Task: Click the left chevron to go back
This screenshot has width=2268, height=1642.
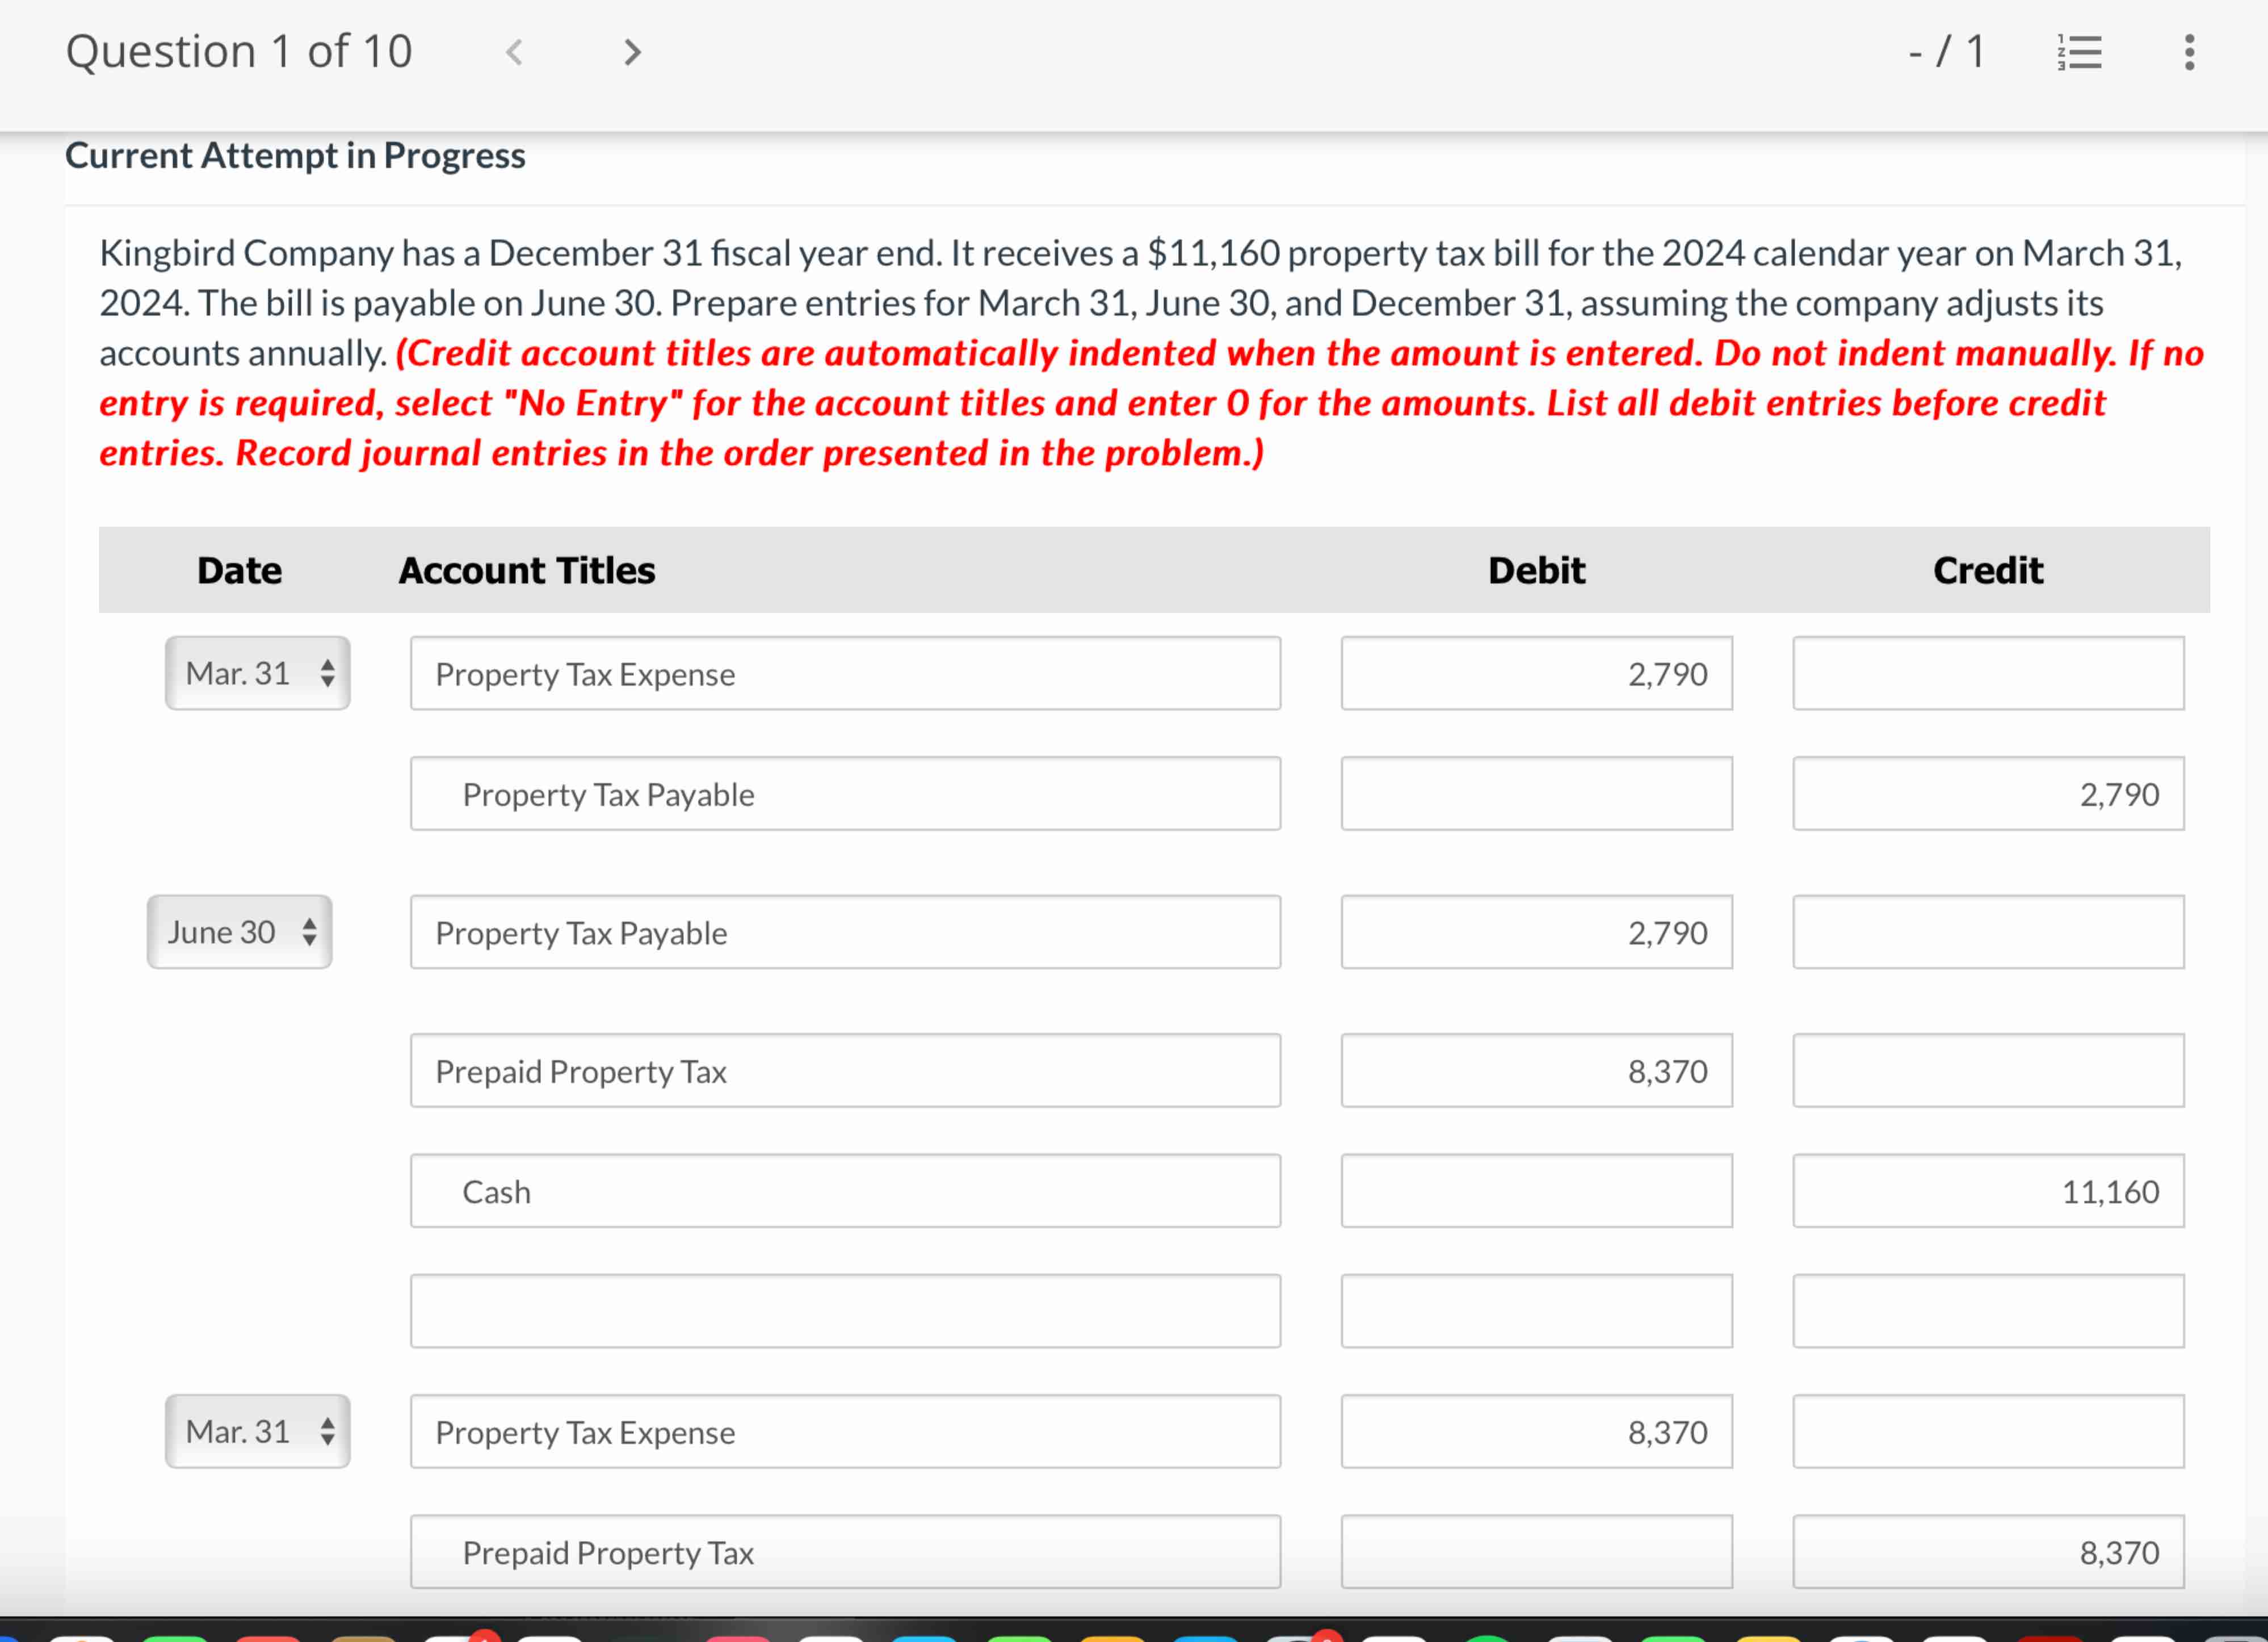Action: click(513, 51)
